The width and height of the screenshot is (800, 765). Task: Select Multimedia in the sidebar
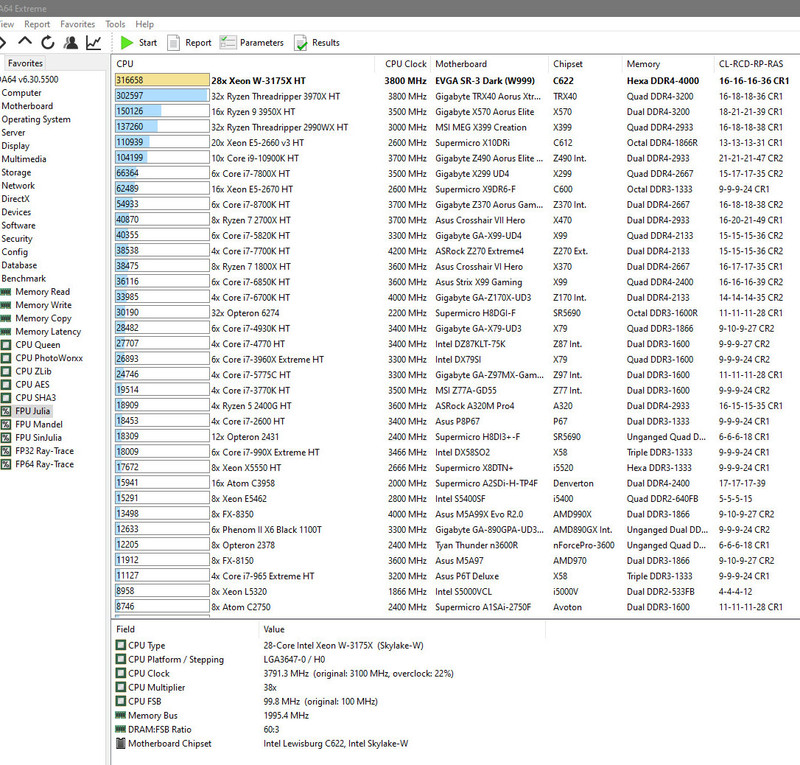point(23,159)
